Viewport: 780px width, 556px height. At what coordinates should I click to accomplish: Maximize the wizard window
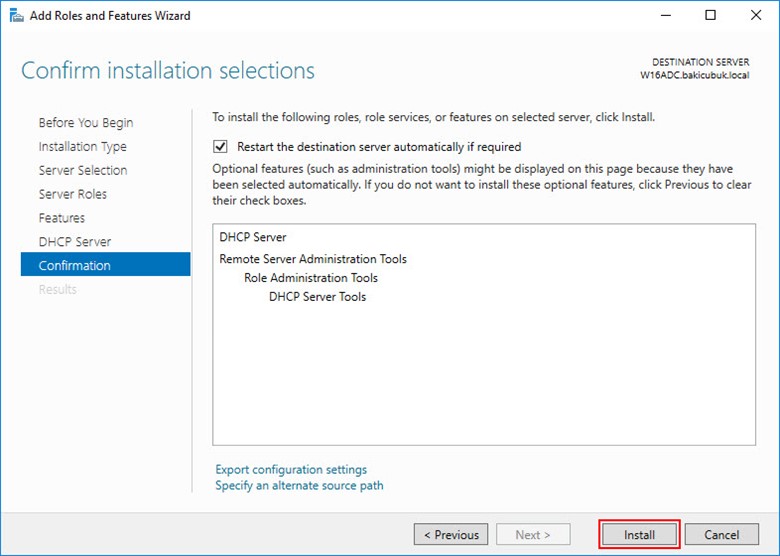(x=710, y=15)
